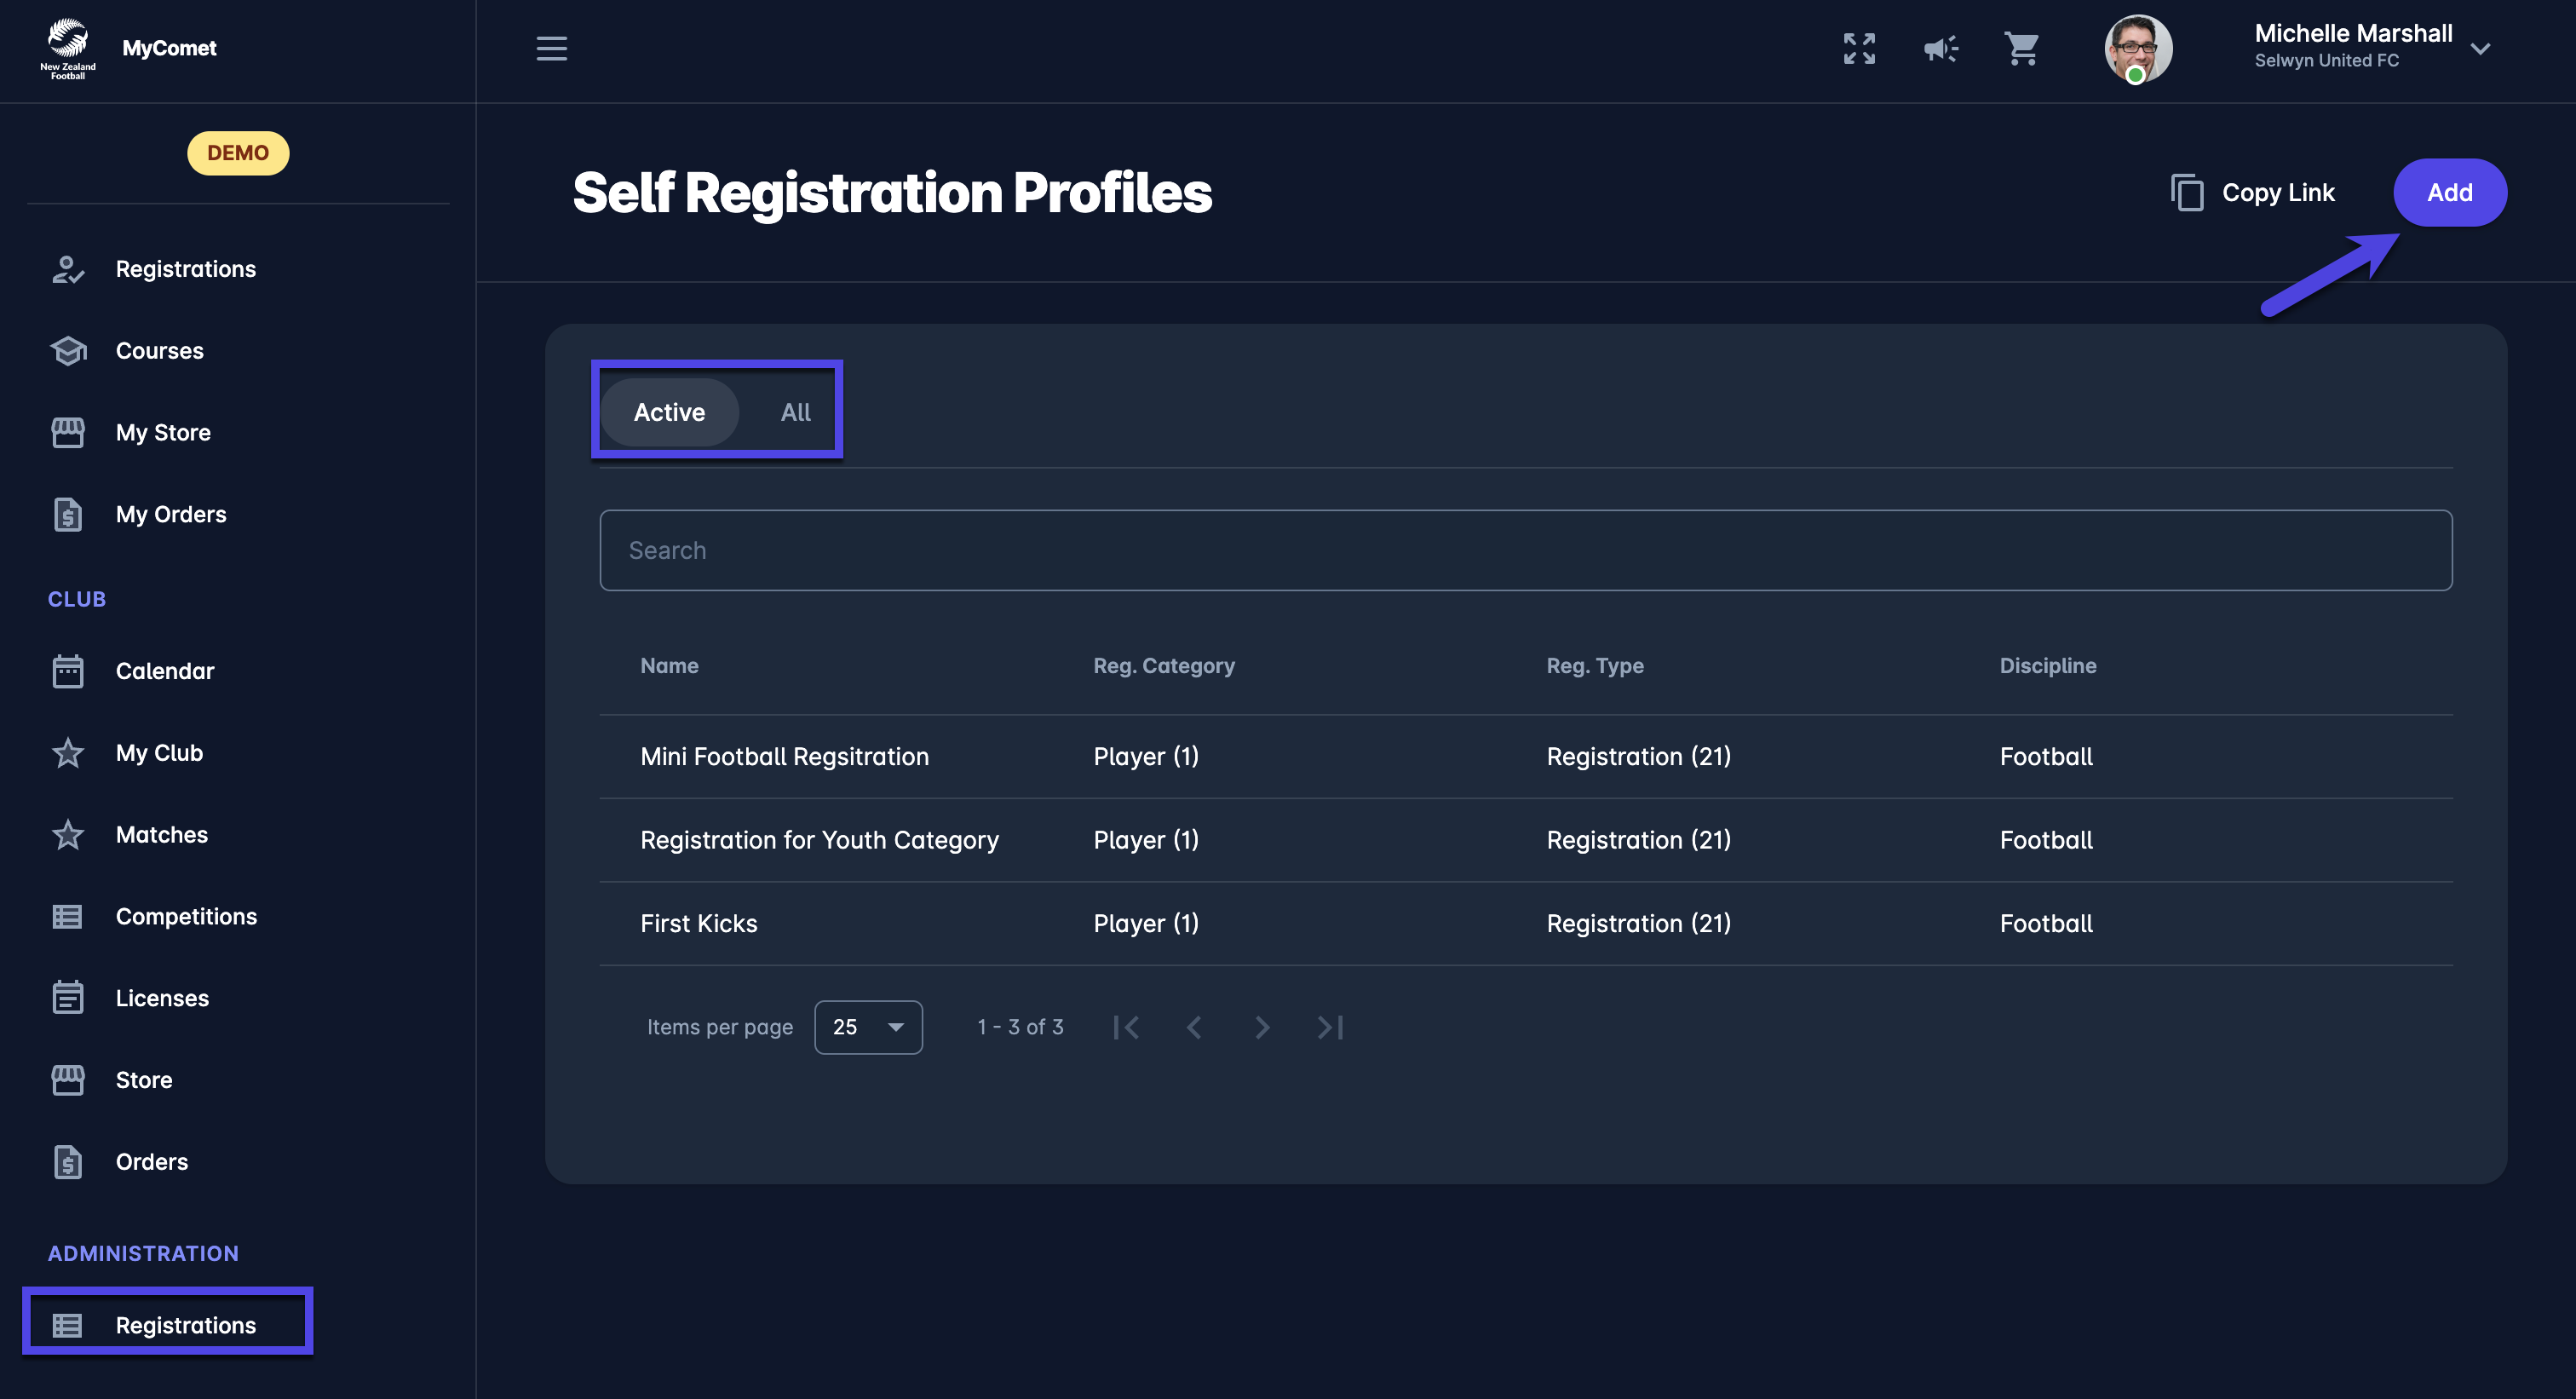This screenshot has width=2576, height=1399.
Task: Click the fullscreen expand icon
Action: tap(1858, 48)
